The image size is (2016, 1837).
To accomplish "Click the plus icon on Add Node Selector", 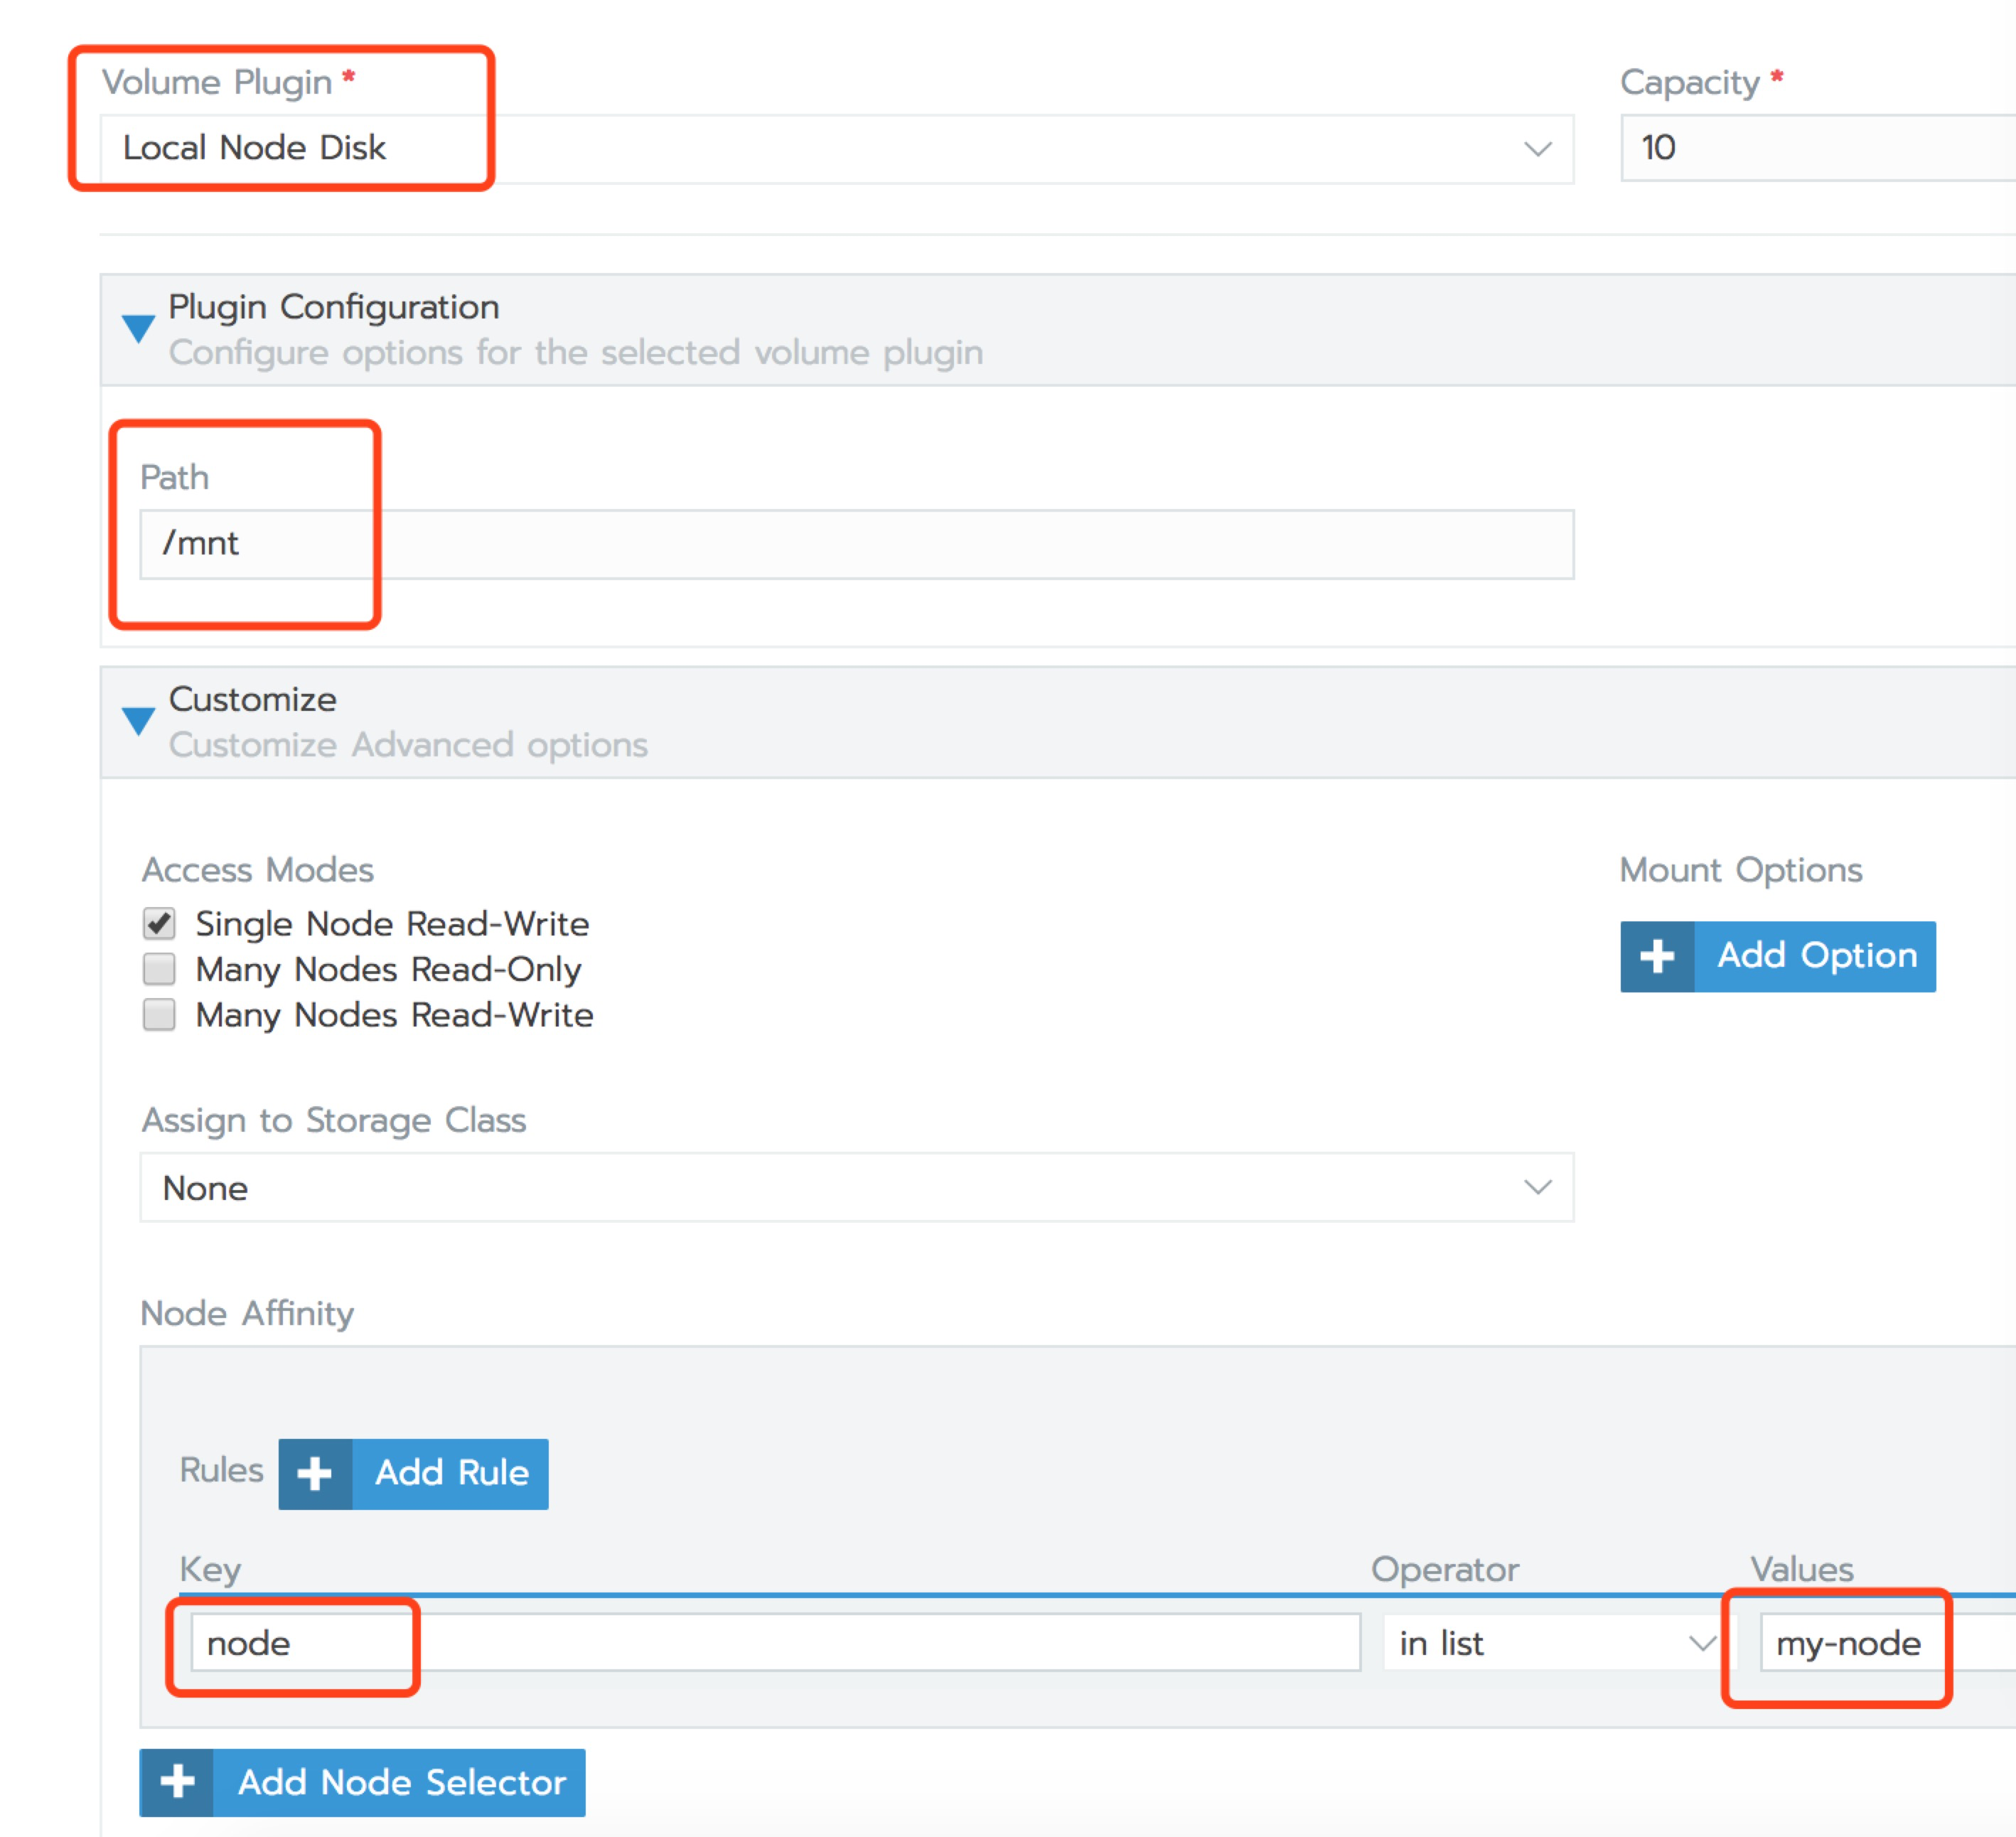I will tap(177, 1781).
